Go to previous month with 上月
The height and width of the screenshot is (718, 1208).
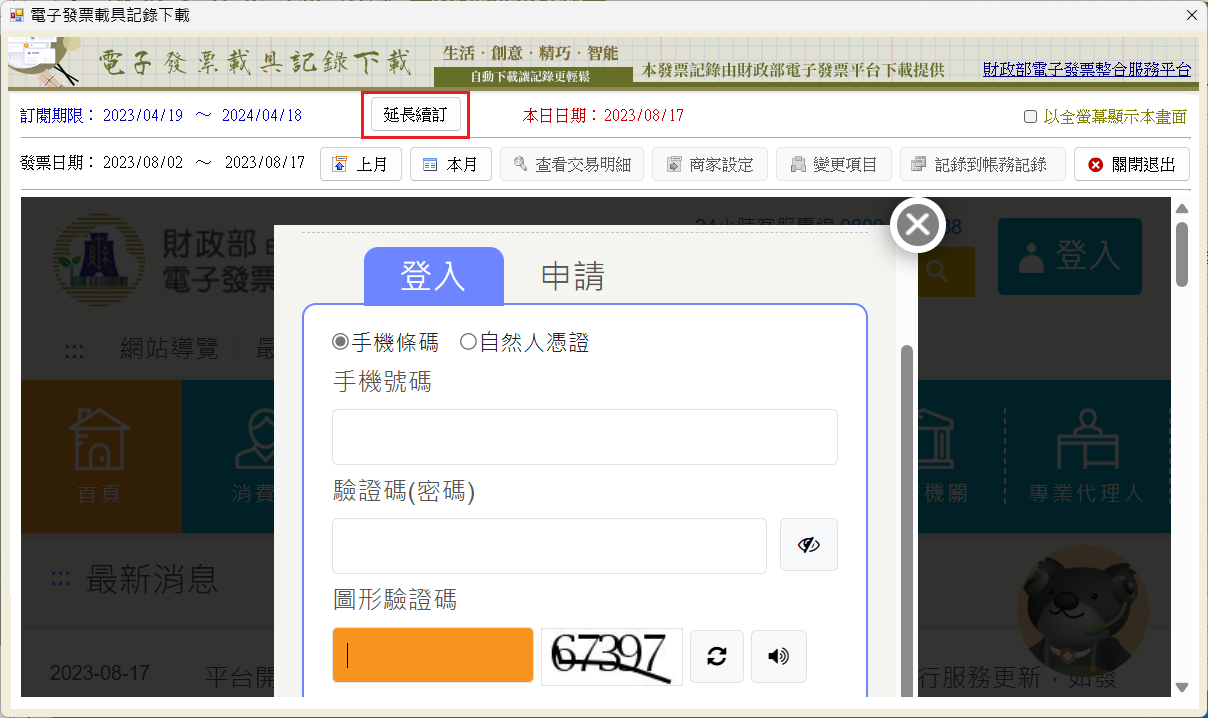click(x=361, y=164)
